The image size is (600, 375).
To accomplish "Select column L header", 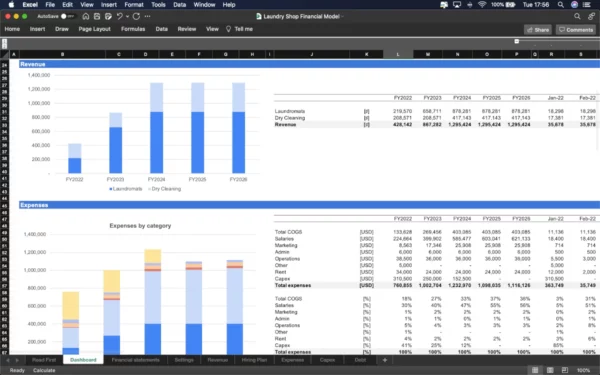I will [398, 54].
